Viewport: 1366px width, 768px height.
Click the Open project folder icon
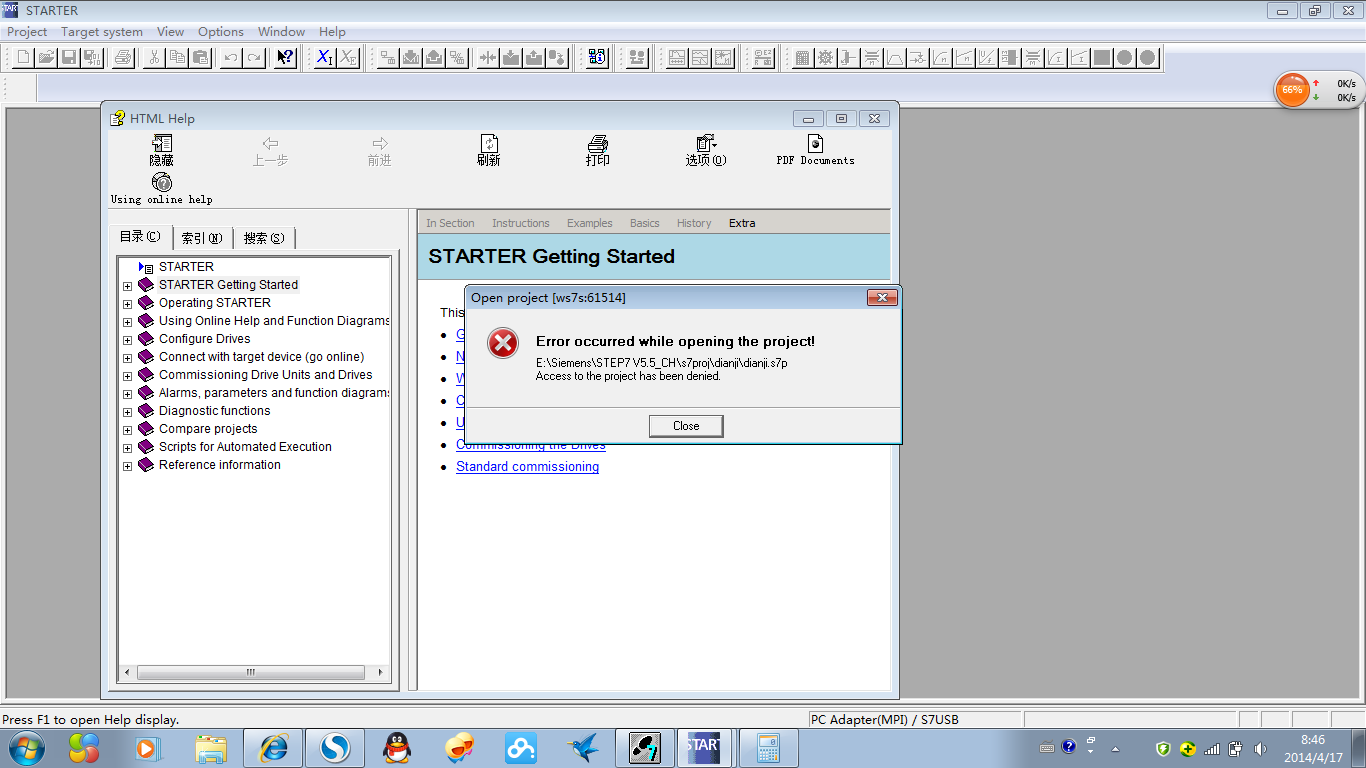click(46, 57)
